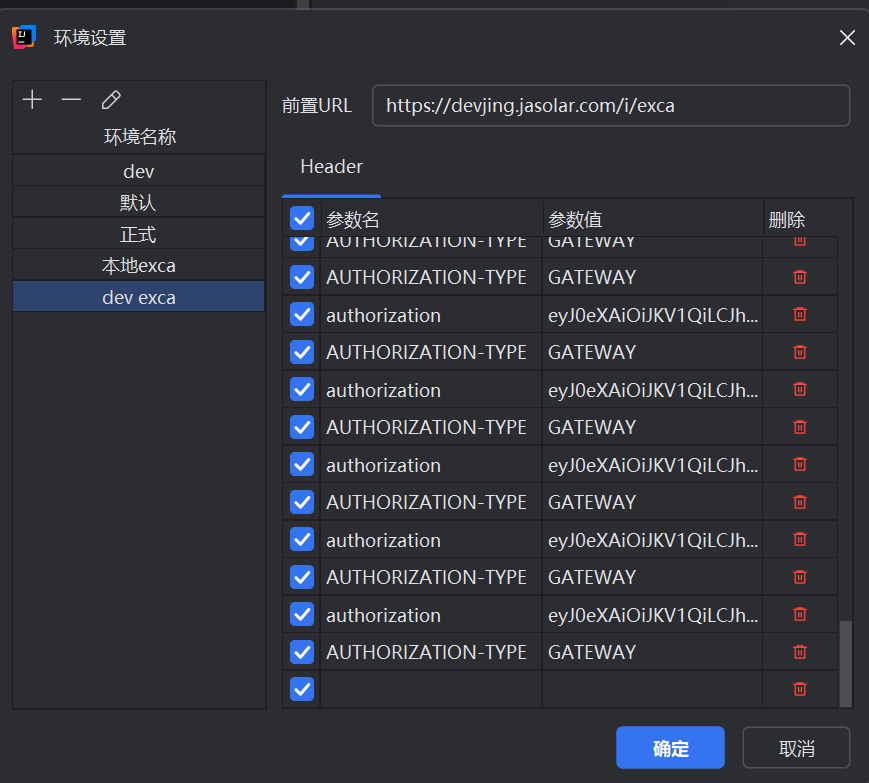Image resolution: width=869 pixels, height=783 pixels.
Task: Select the 本地exca environment
Action: 139,265
